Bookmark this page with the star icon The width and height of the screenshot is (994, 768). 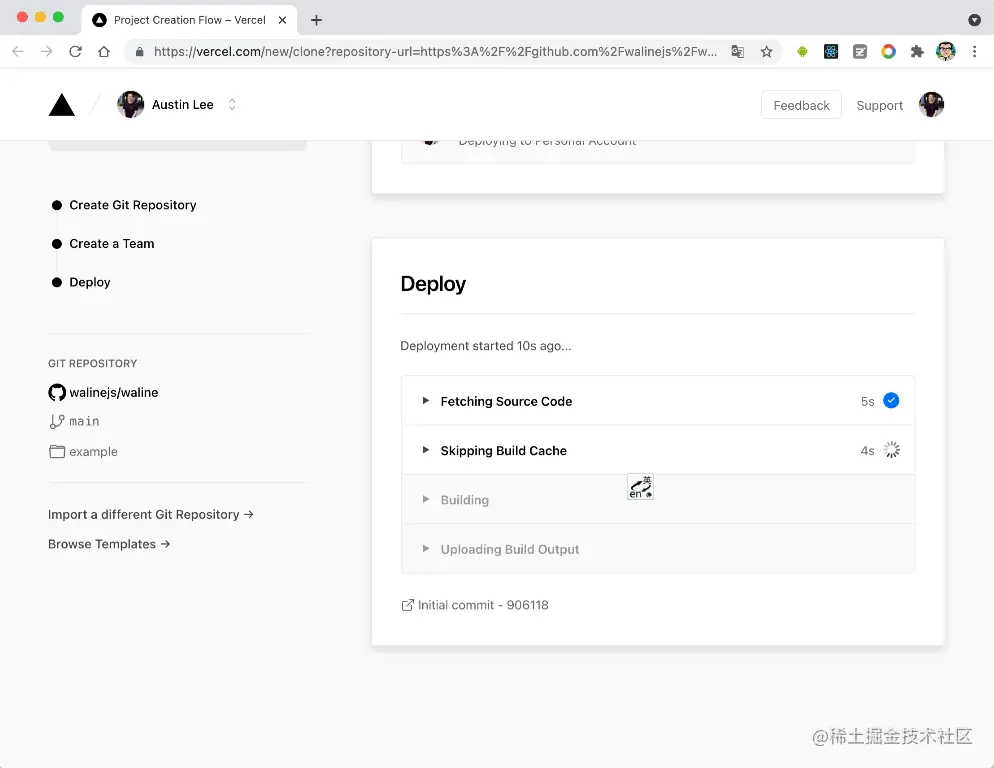[x=766, y=51]
